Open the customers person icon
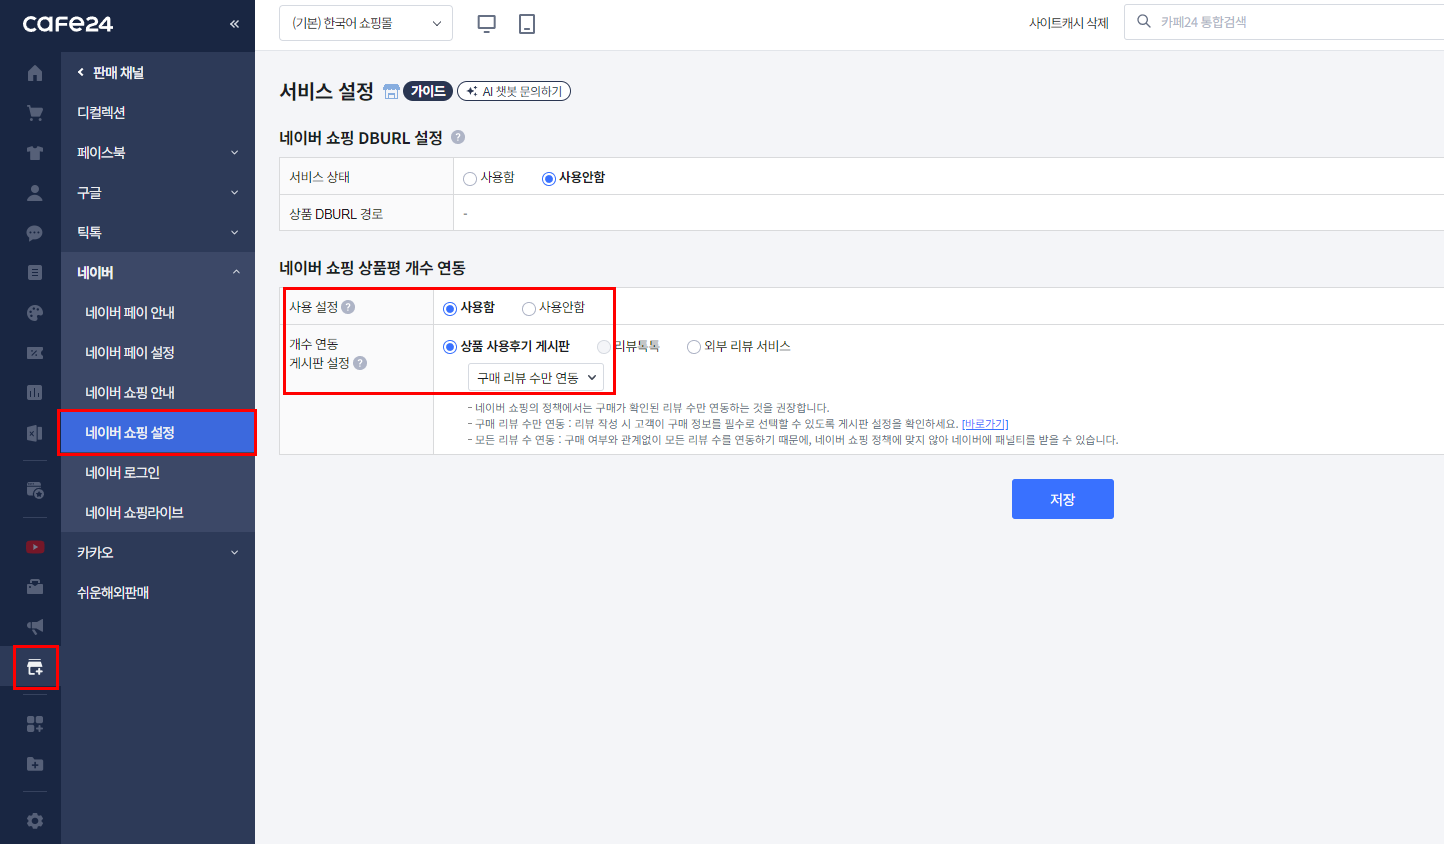Viewport: 1444px width, 844px height. click(x=35, y=193)
